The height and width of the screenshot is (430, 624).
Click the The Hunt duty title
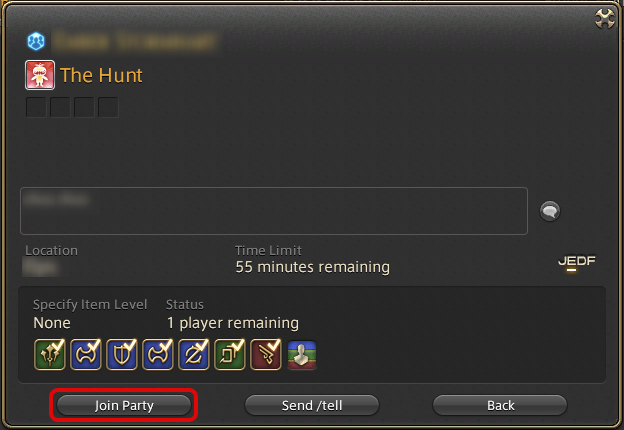101,75
